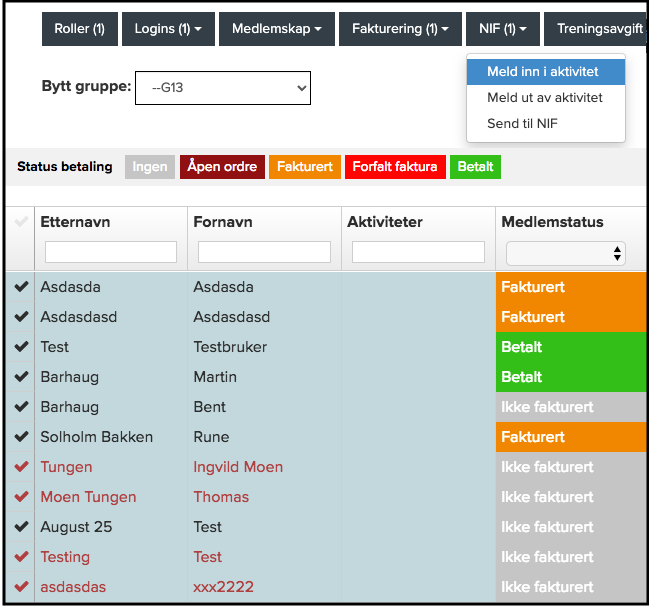Toggle checkmark for Testbruker row
Screen dimensions: 649x606
[21, 347]
